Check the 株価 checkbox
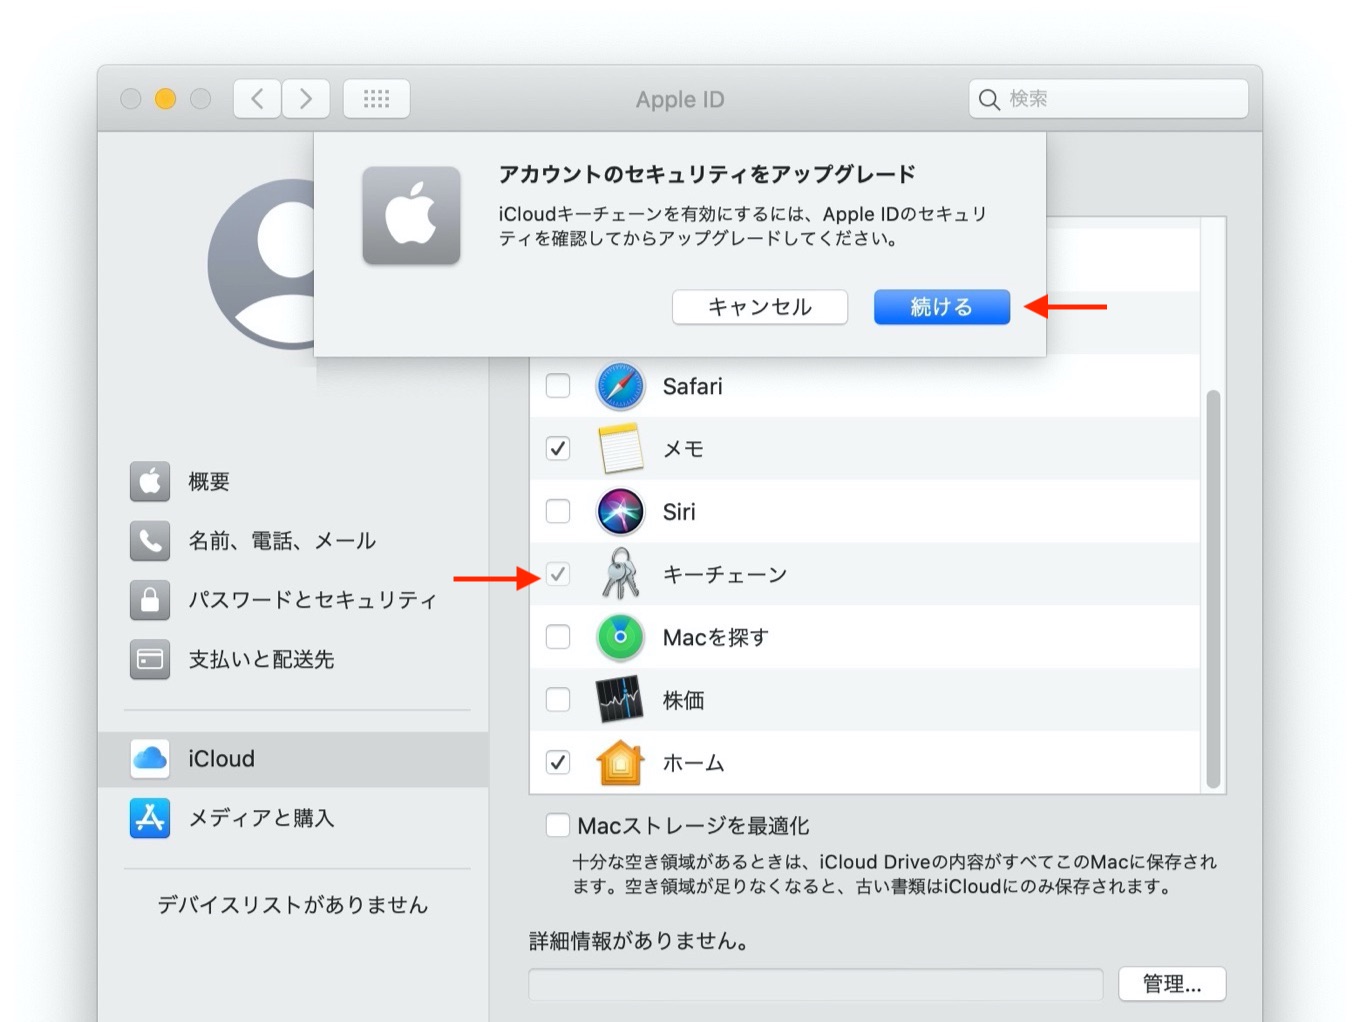This screenshot has height=1022, width=1360. tap(558, 699)
